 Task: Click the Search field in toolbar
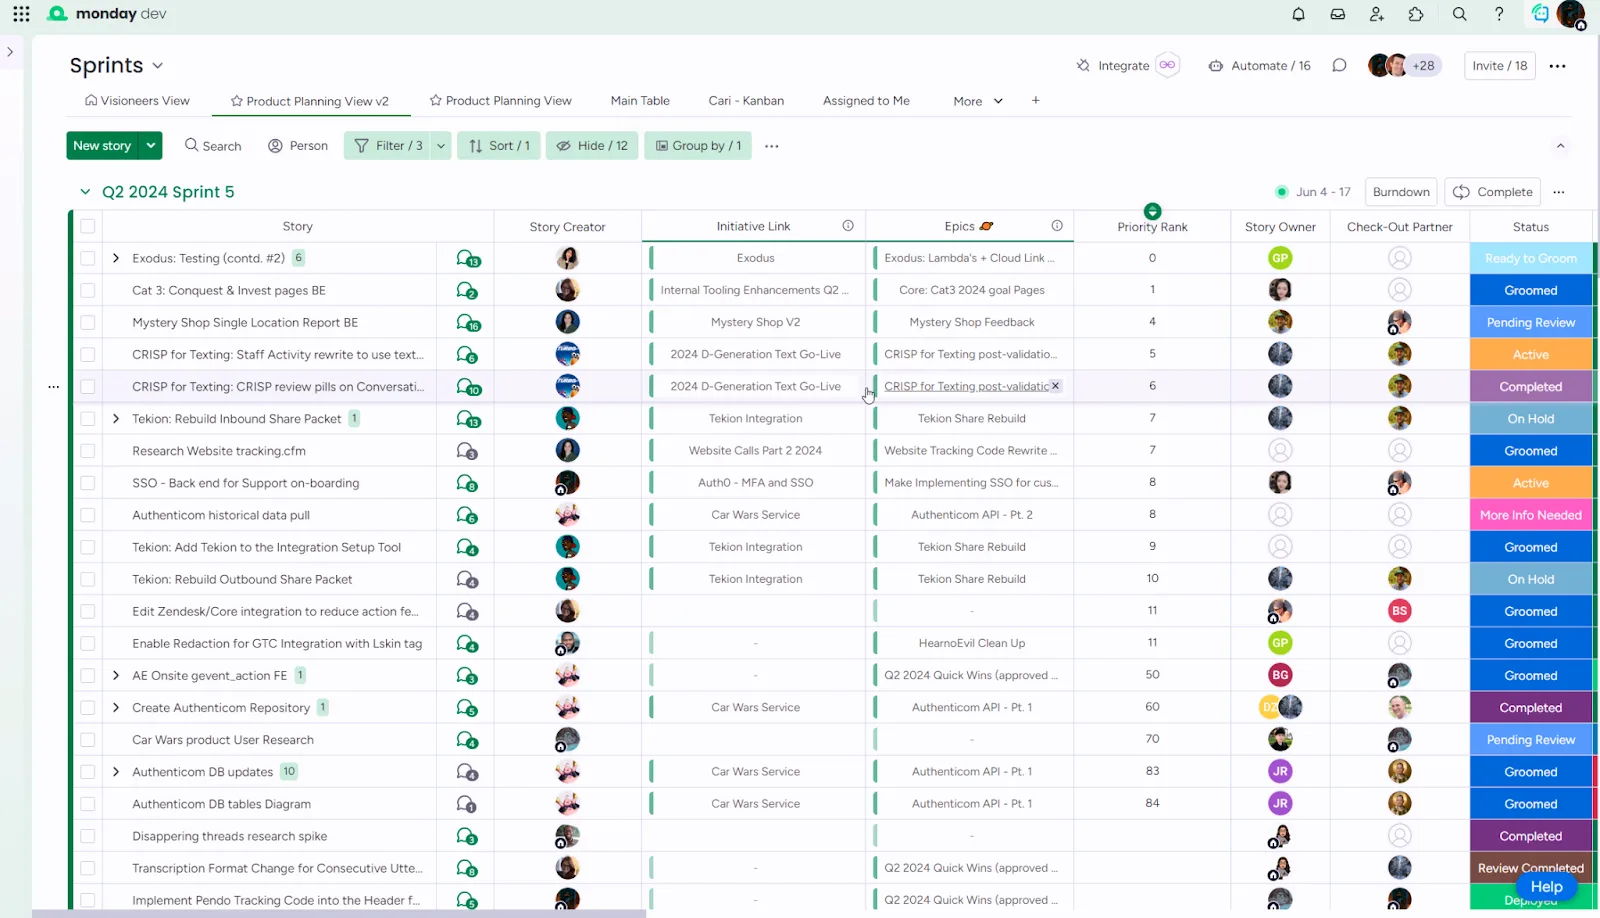213,146
